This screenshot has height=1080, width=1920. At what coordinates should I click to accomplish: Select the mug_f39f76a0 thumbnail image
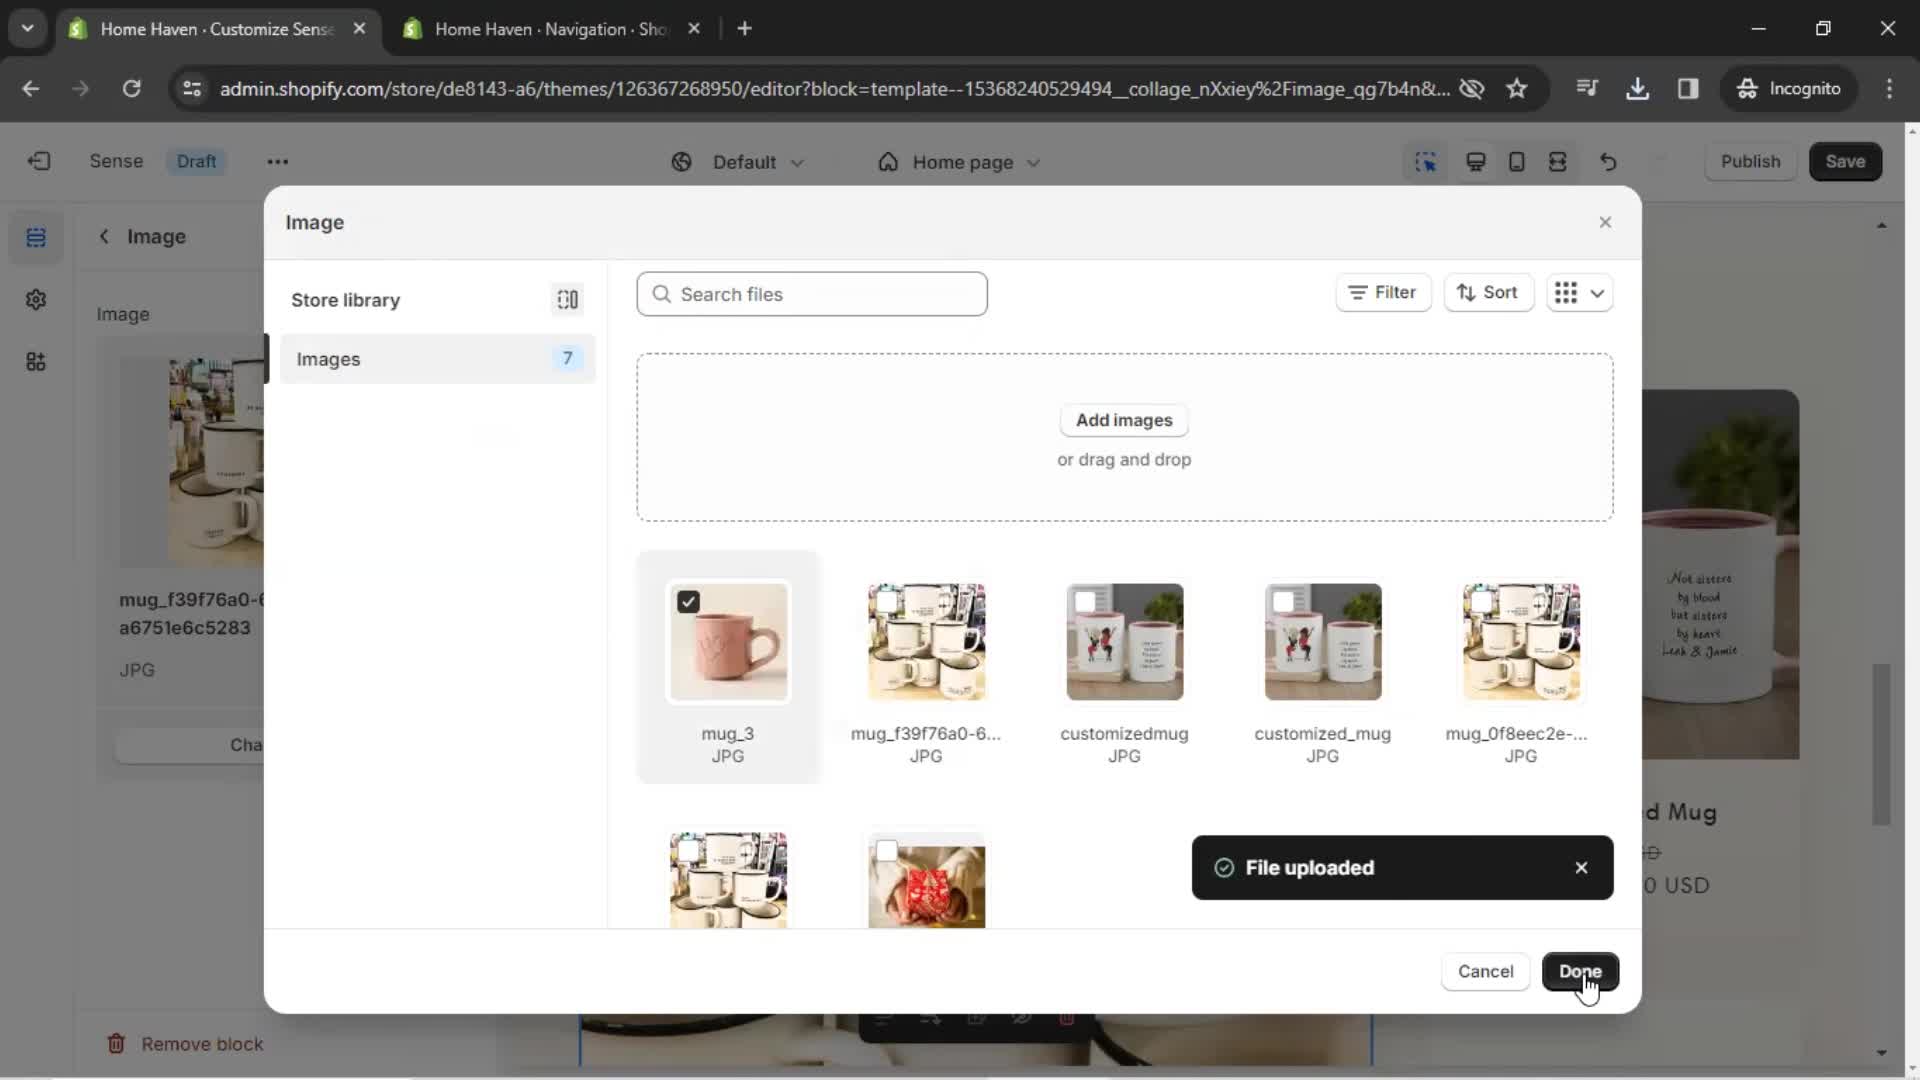[x=926, y=641]
